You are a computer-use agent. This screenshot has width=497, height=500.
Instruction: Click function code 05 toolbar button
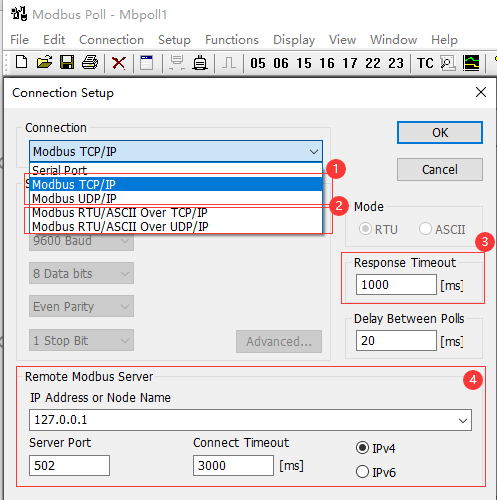(258, 63)
